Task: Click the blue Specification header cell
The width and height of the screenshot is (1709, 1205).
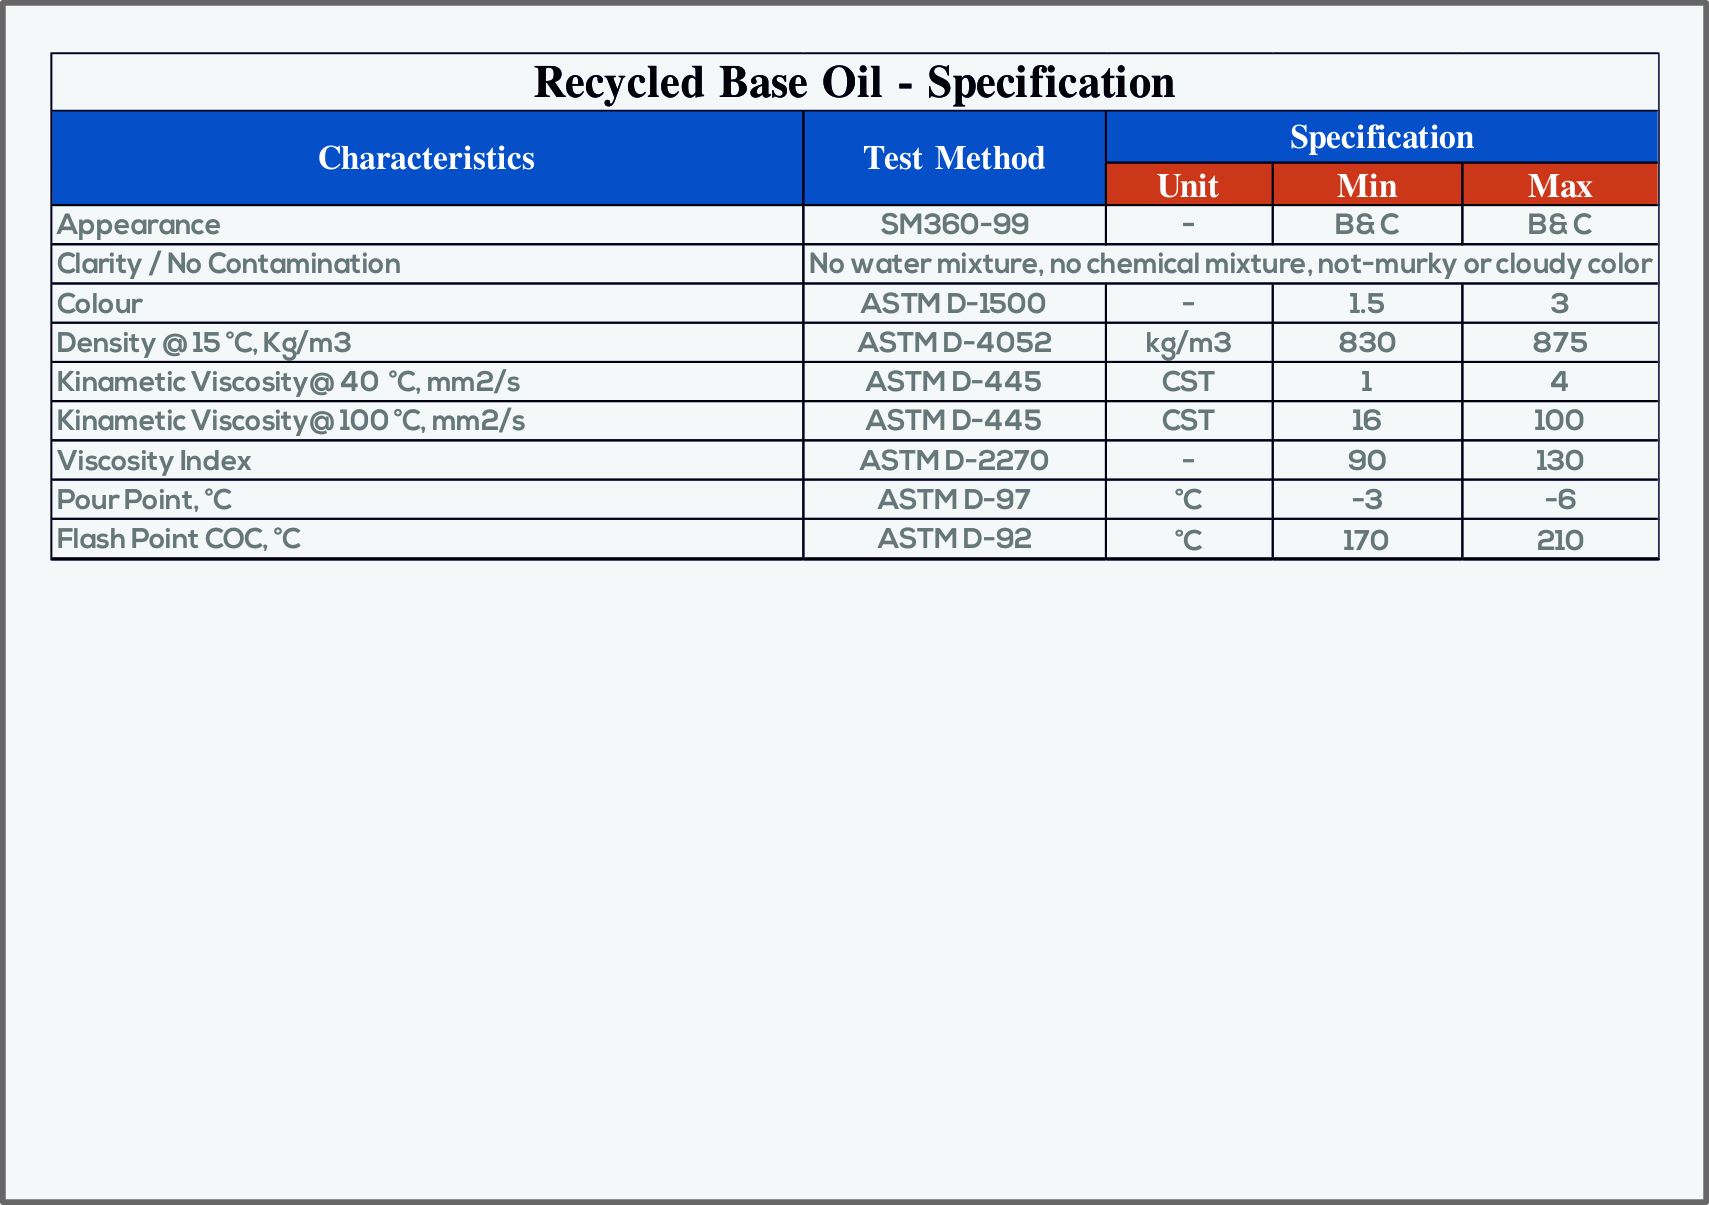Action: point(1381,137)
